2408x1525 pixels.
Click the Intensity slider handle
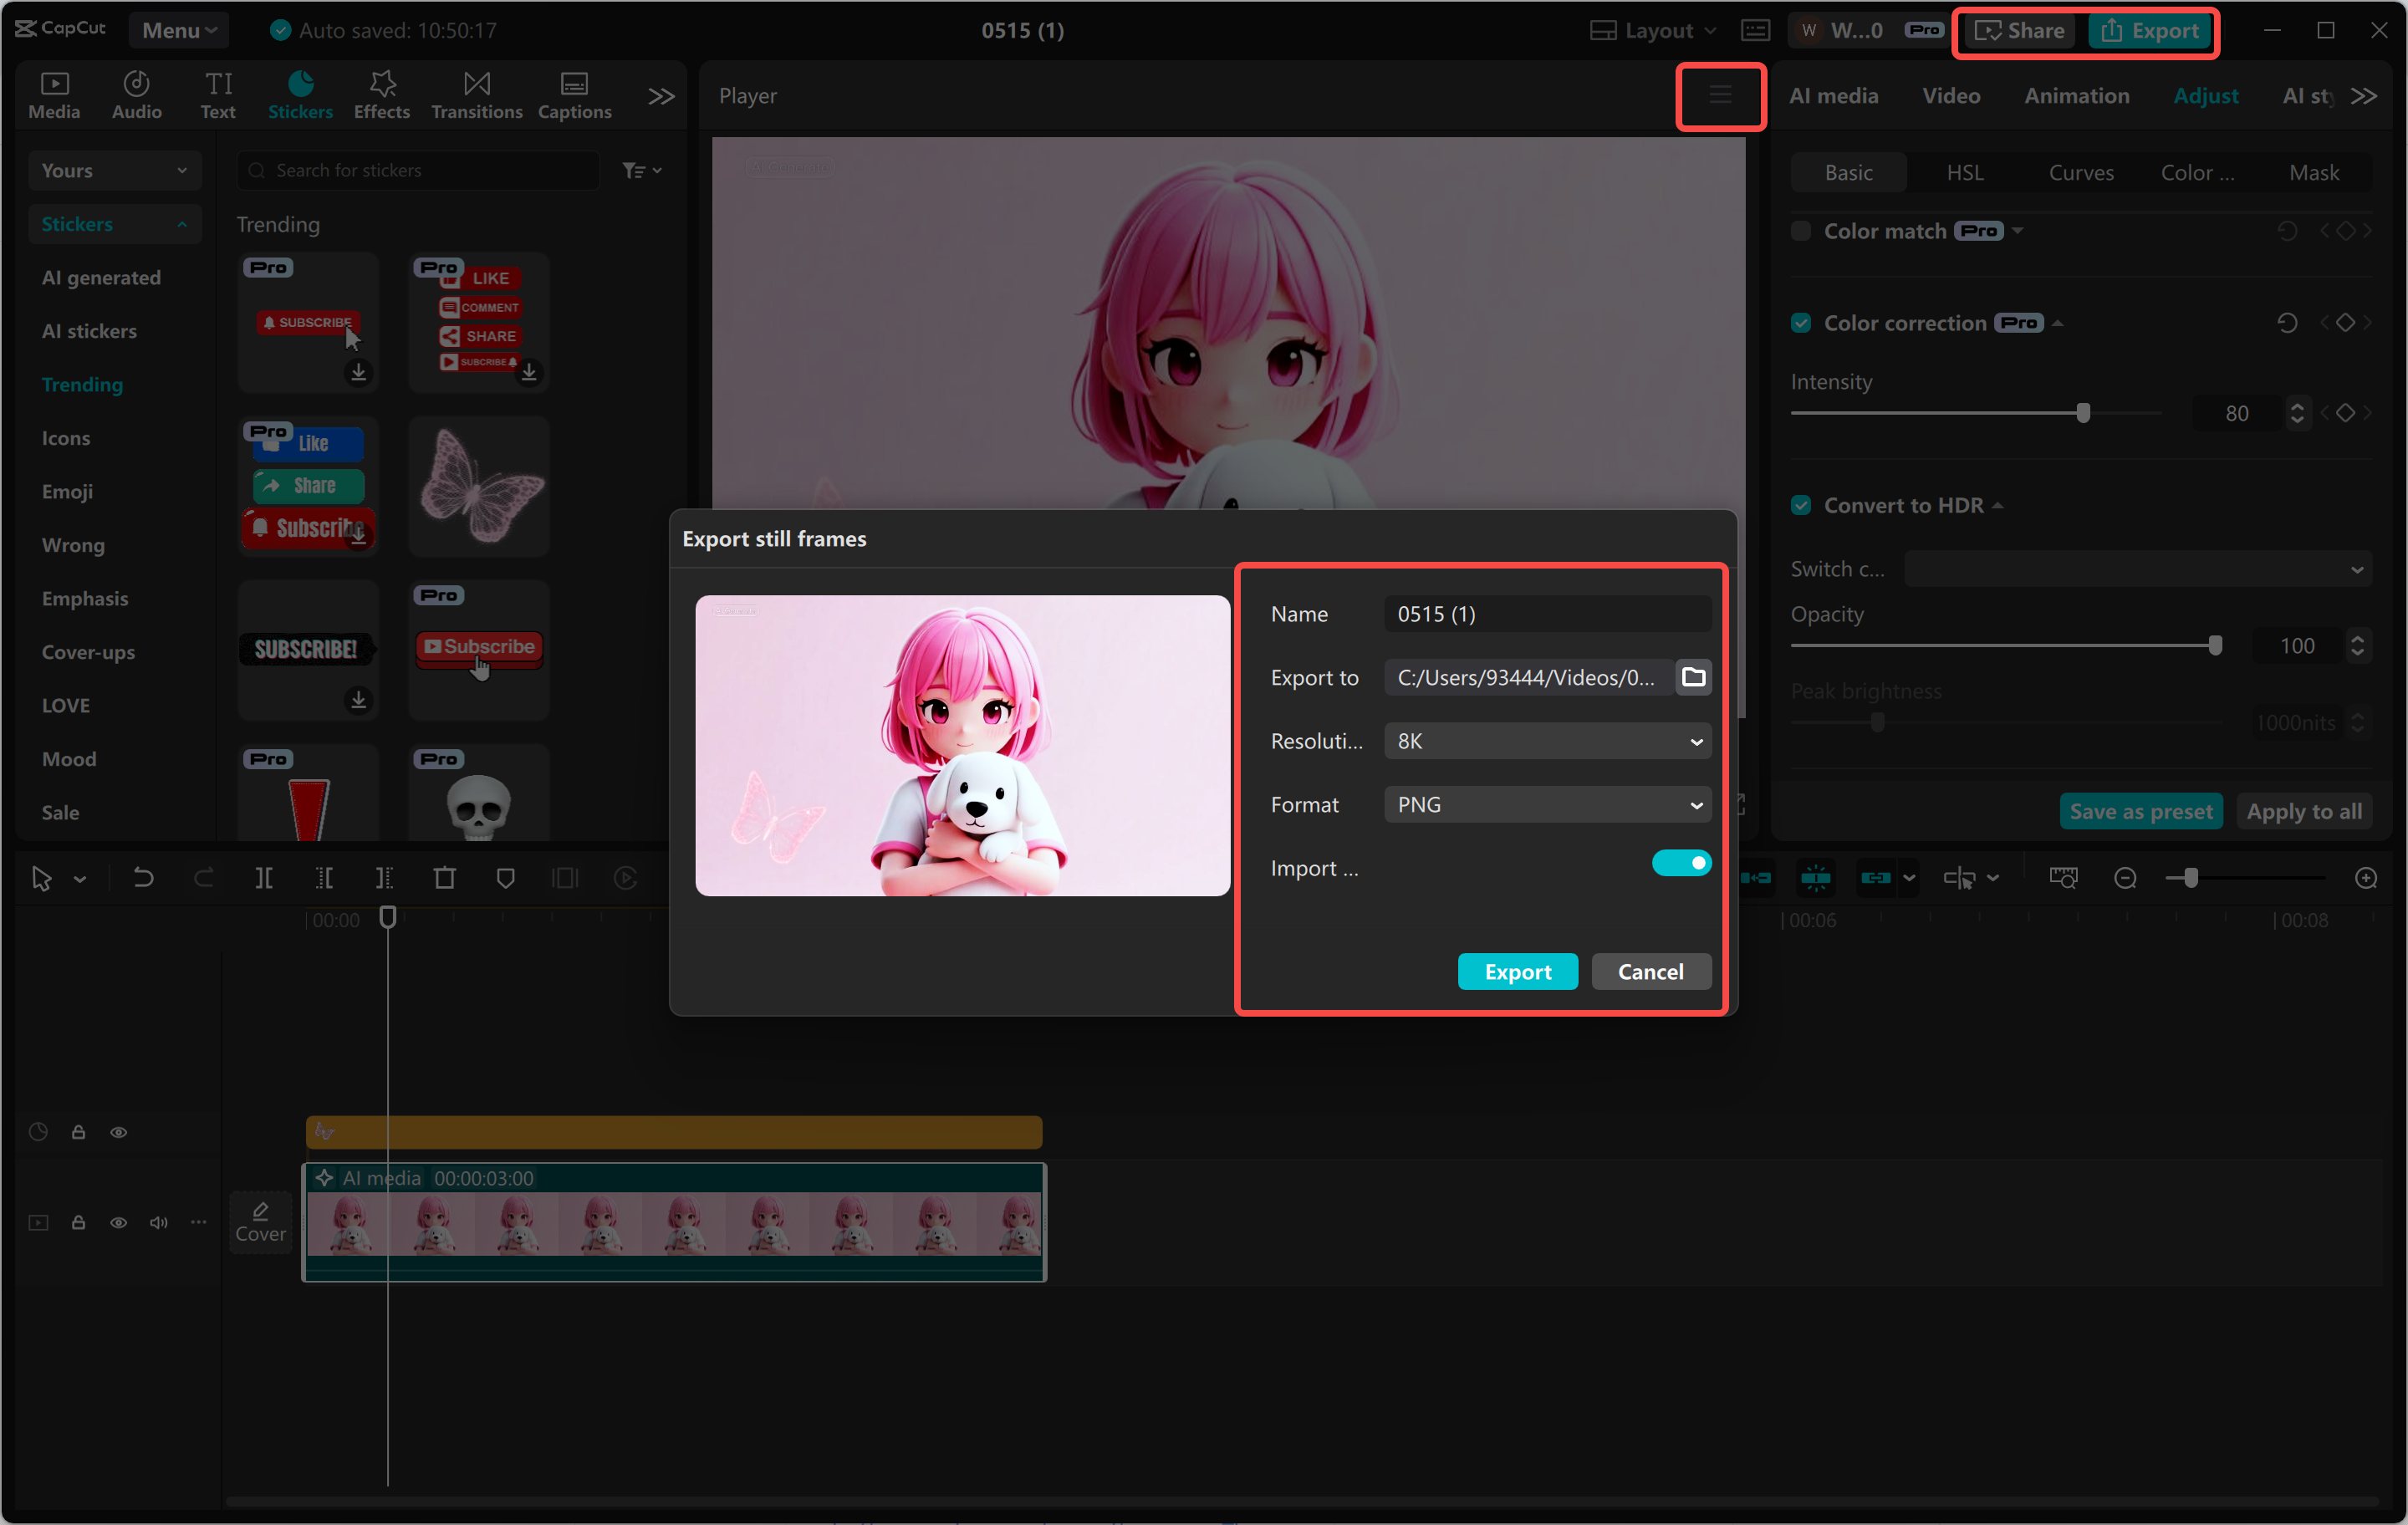tap(2083, 413)
